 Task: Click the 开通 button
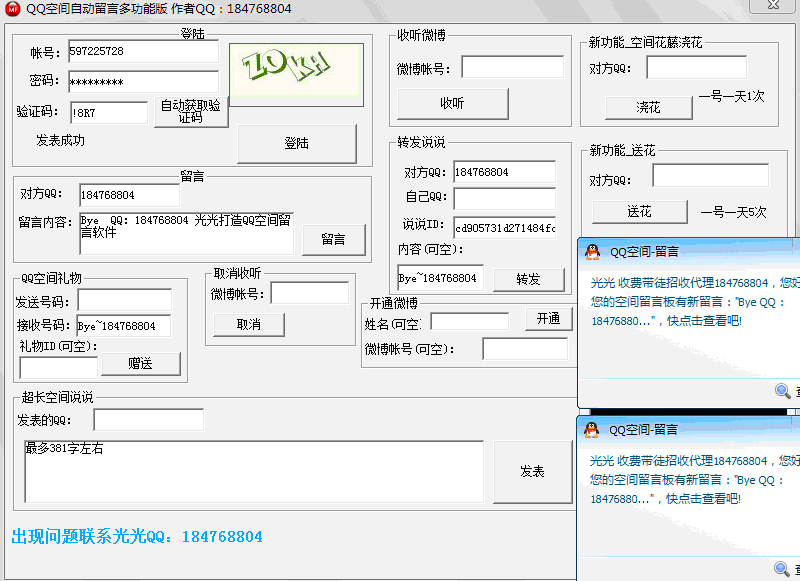coord(549,319)
